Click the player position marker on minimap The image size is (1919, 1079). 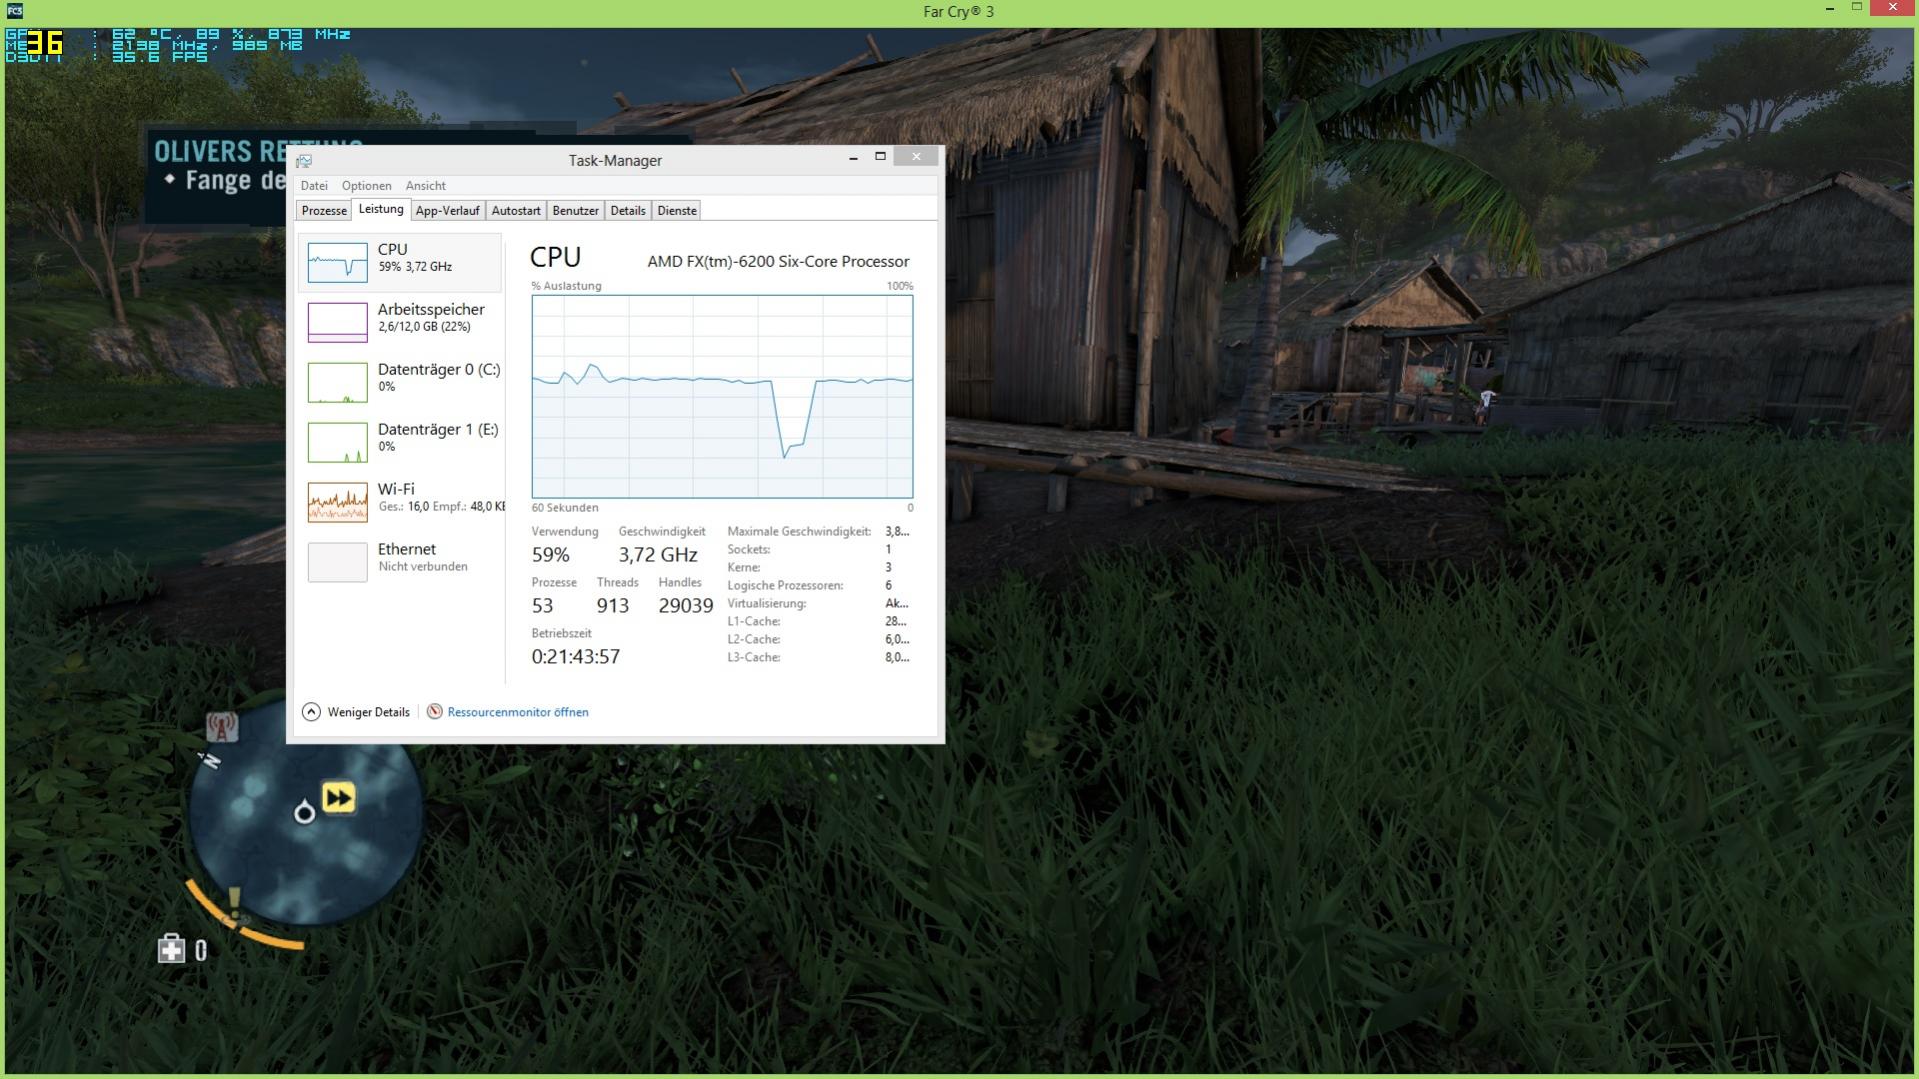(x=304, y=812)
